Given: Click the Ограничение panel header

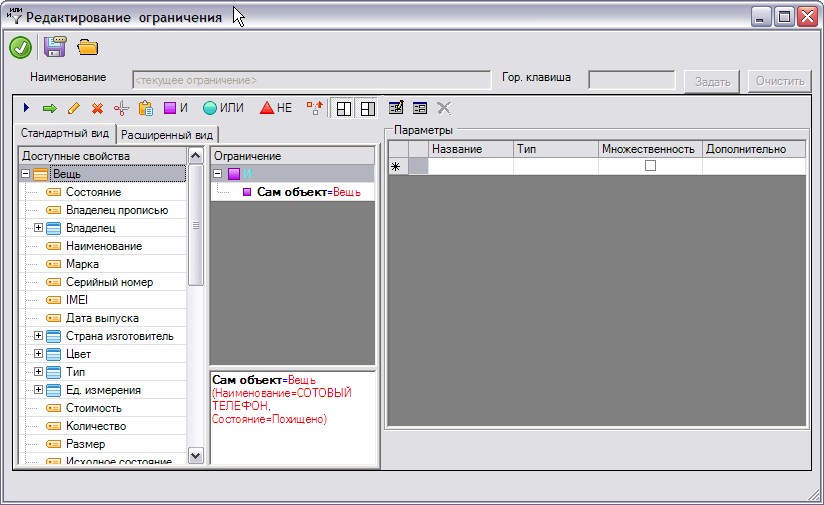Looking at the screenshot, I should pyautogui.click(x=293, y=156).
